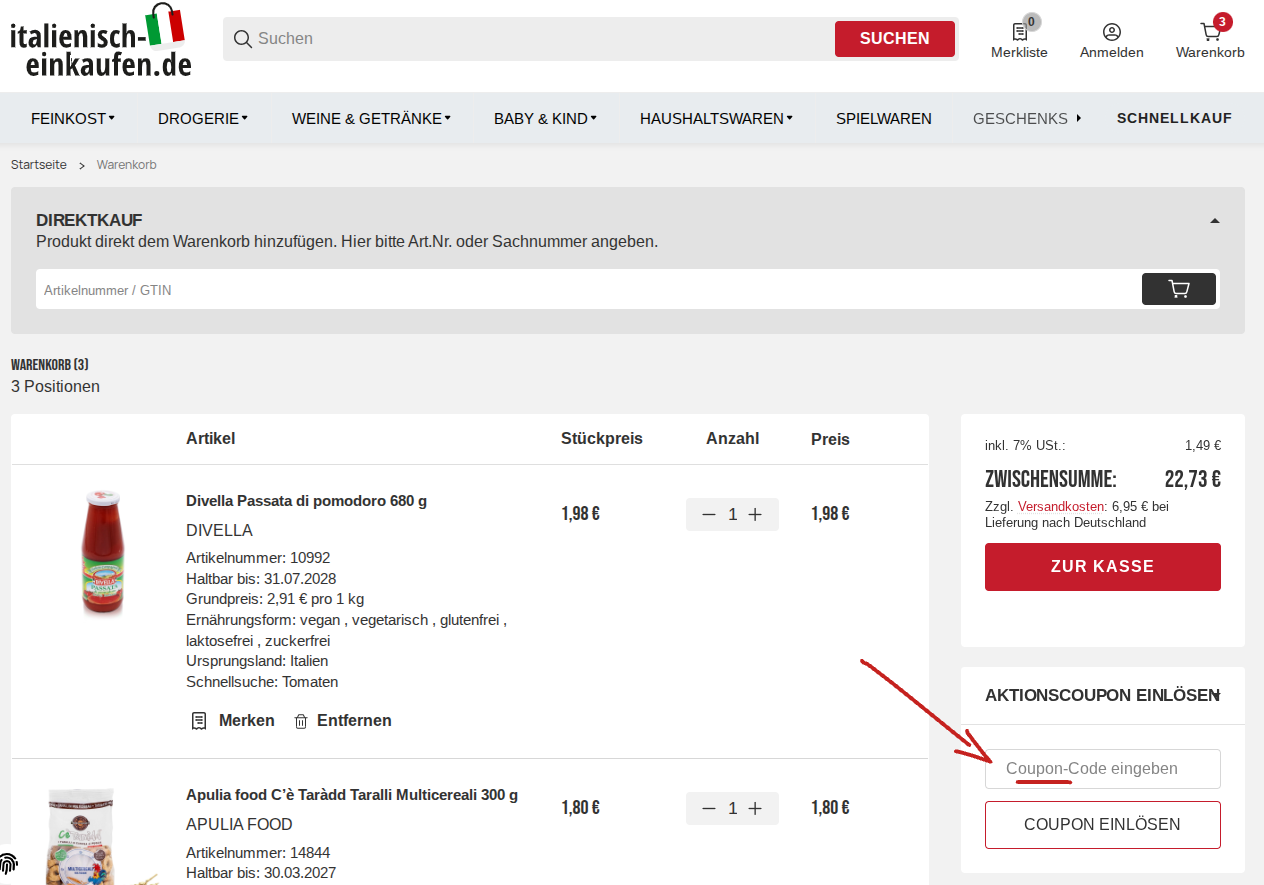Click the Anzahl column header
This screenshot has height=885, width=1264.
coord(733,439)
